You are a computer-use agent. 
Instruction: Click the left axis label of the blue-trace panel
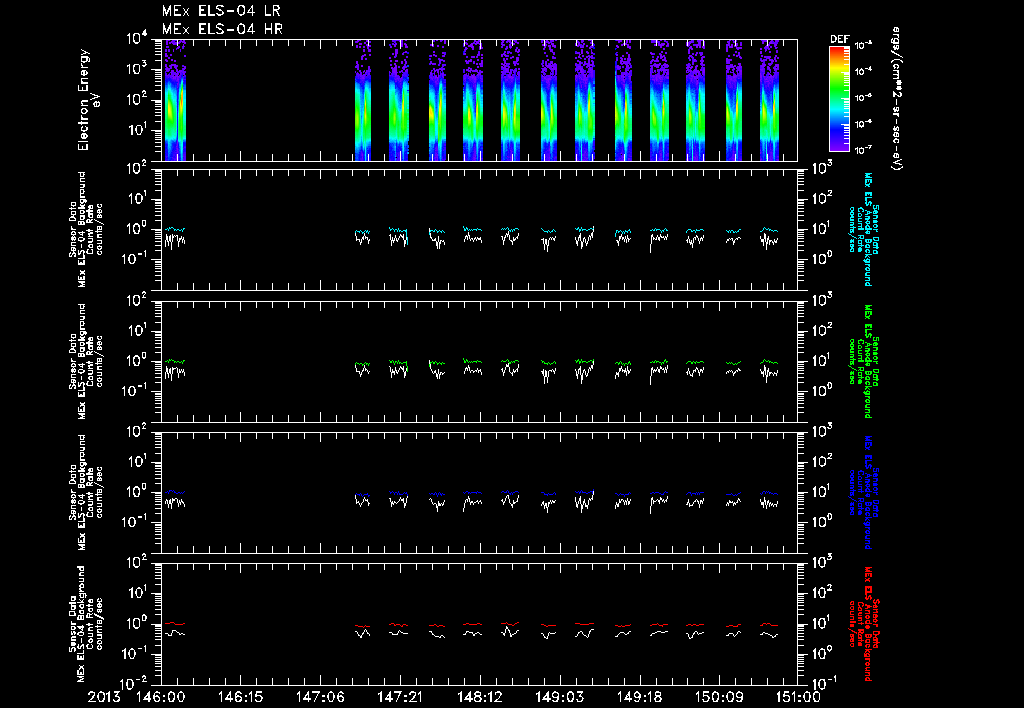click(86, 492)
